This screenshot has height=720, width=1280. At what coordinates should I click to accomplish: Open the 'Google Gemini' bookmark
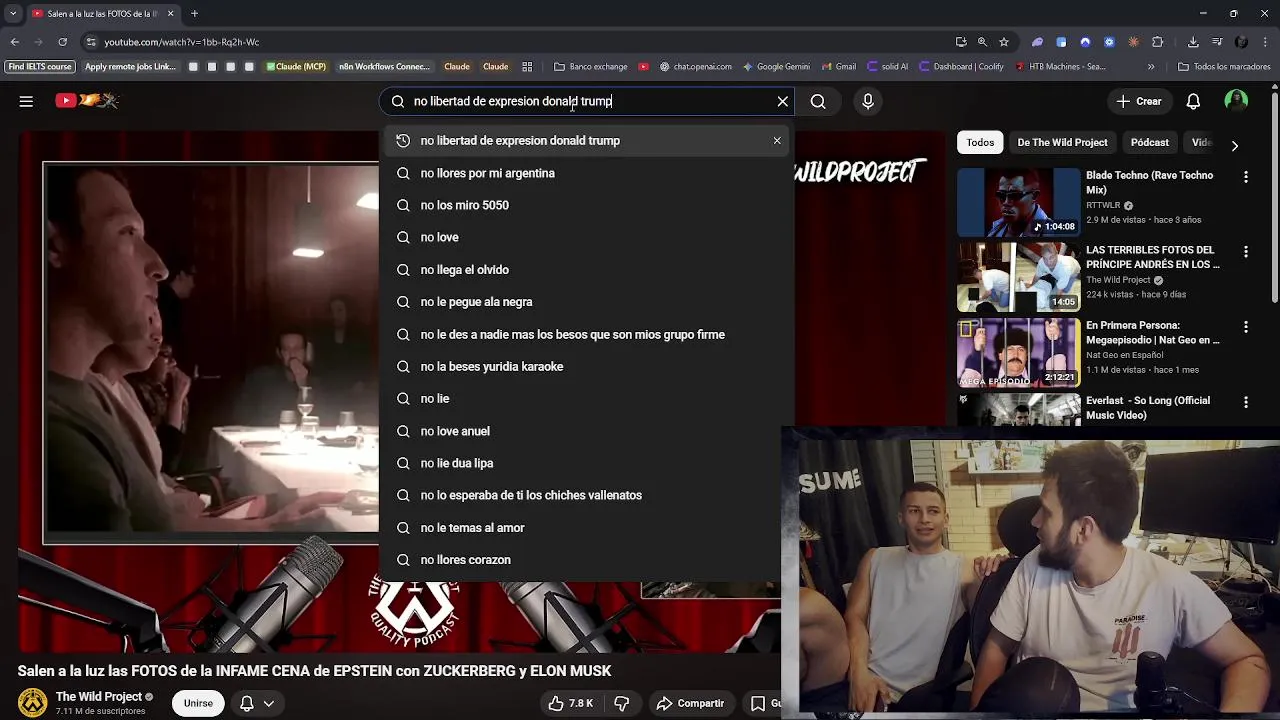click(x=776, y=67)
